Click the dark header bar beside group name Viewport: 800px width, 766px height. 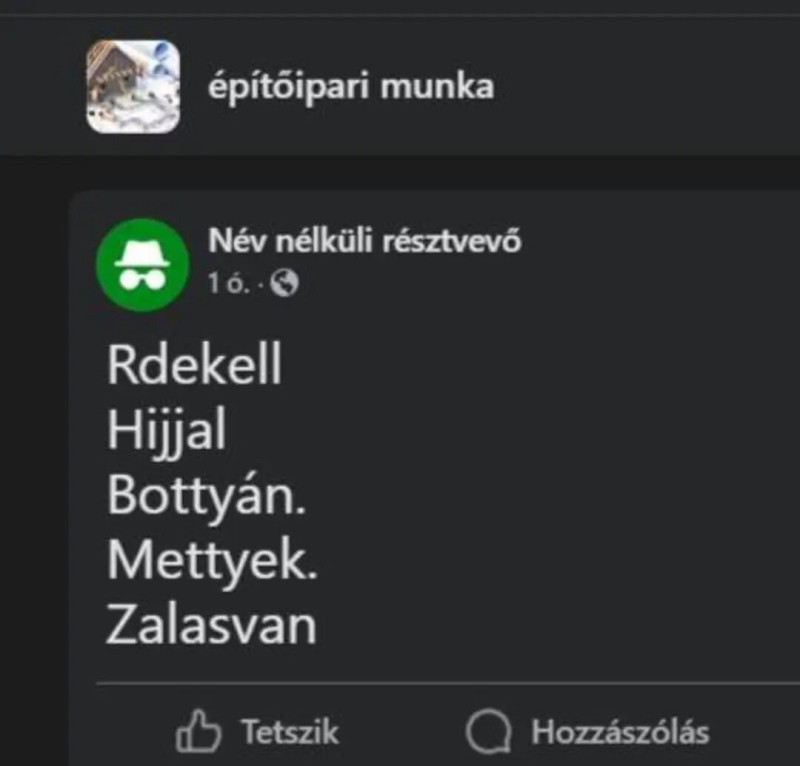pos(645,86)
